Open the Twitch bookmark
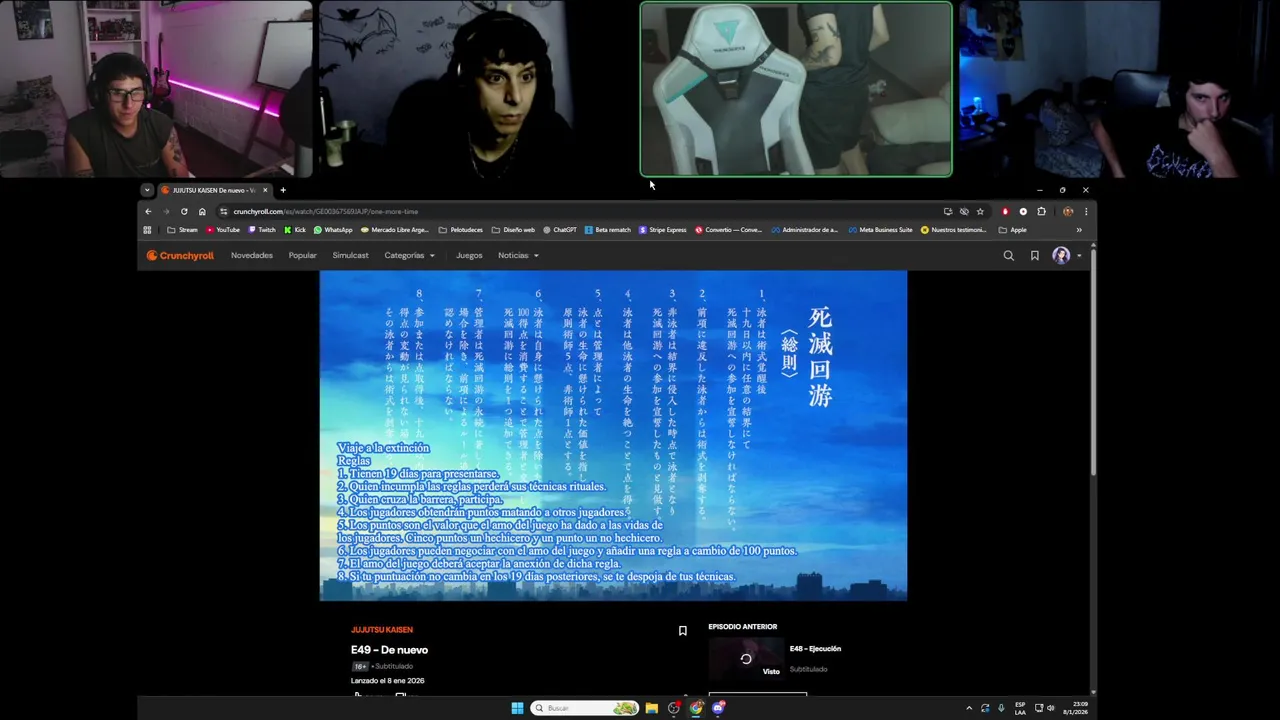 click(262, 230)
